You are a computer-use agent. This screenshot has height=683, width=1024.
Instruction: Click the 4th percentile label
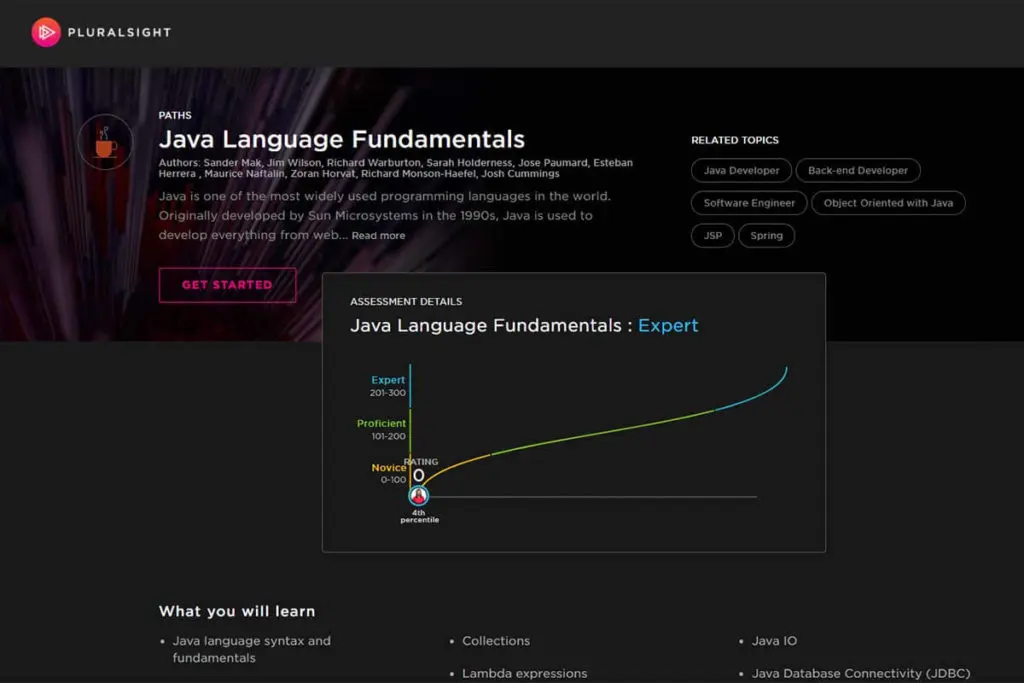click(419, 516)
